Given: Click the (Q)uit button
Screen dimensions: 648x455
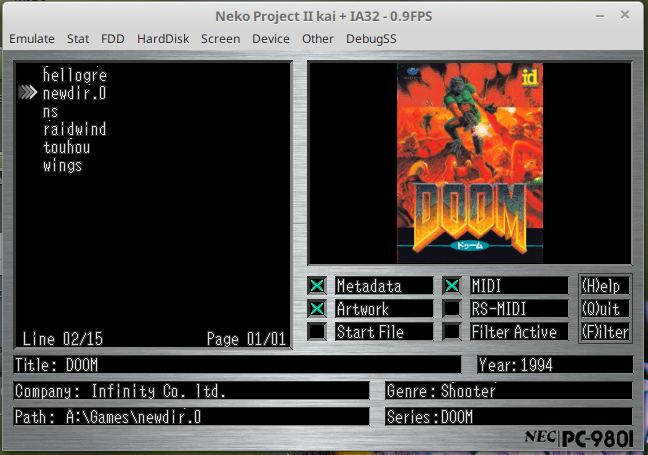Looking at the screenshot, I should coord(605,309).
